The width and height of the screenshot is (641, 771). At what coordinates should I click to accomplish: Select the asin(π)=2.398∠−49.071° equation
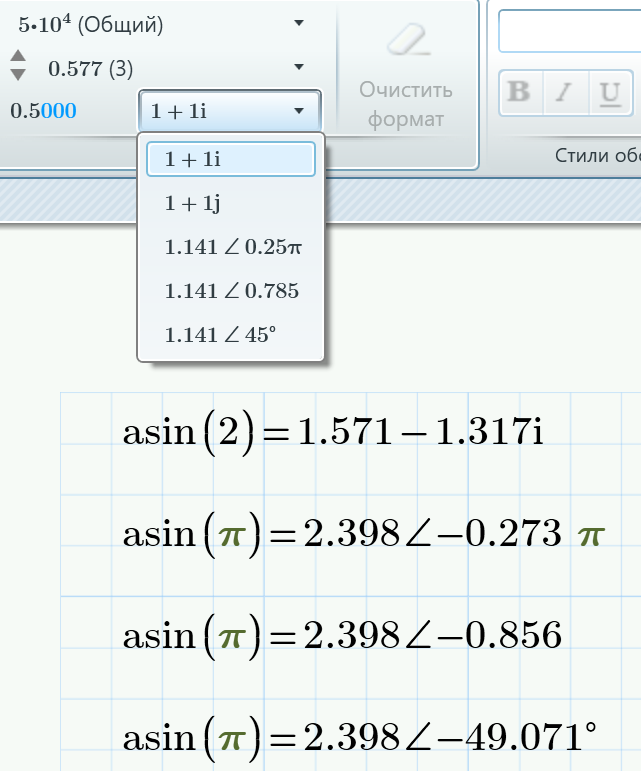pyautogui.click(x=360, y=738)
